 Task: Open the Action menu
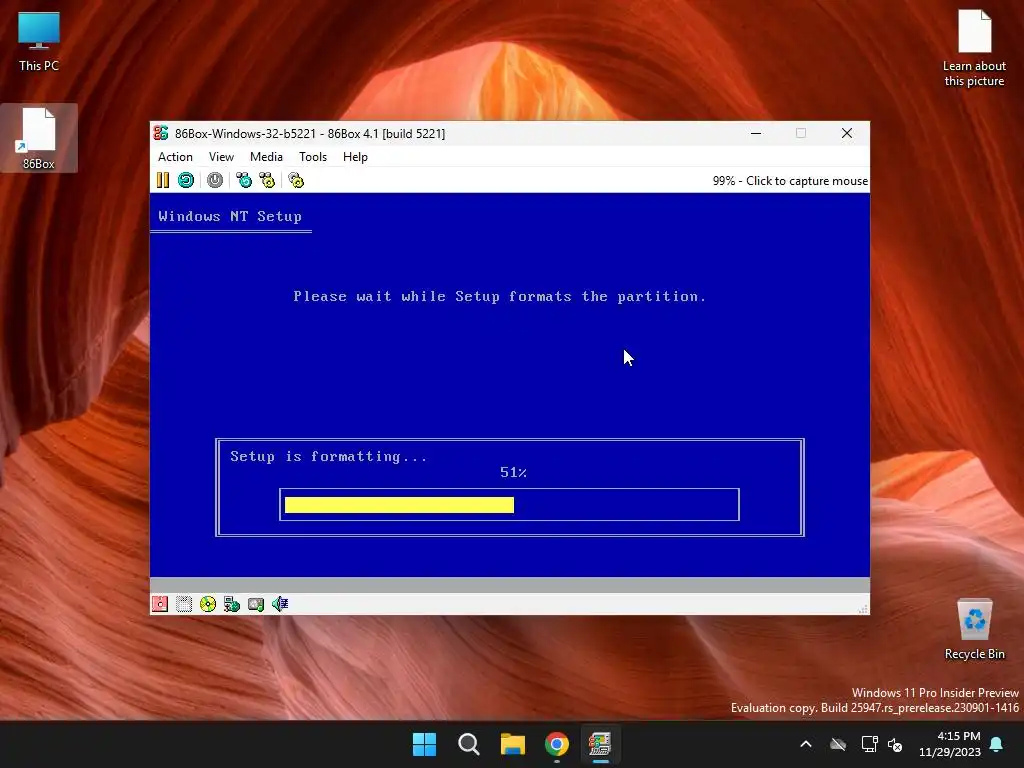pyautogui.click(x=175, y=157)
